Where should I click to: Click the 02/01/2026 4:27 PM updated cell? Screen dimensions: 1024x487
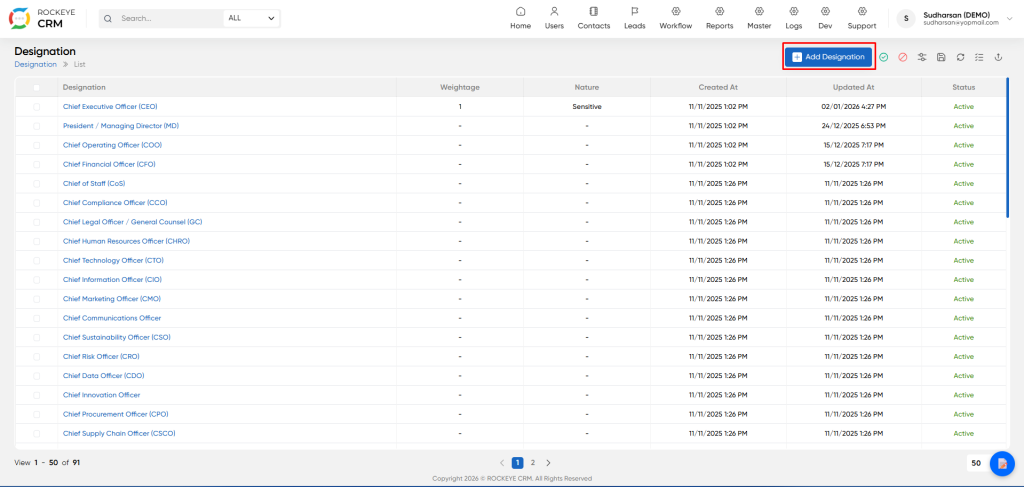coord(853,106)
